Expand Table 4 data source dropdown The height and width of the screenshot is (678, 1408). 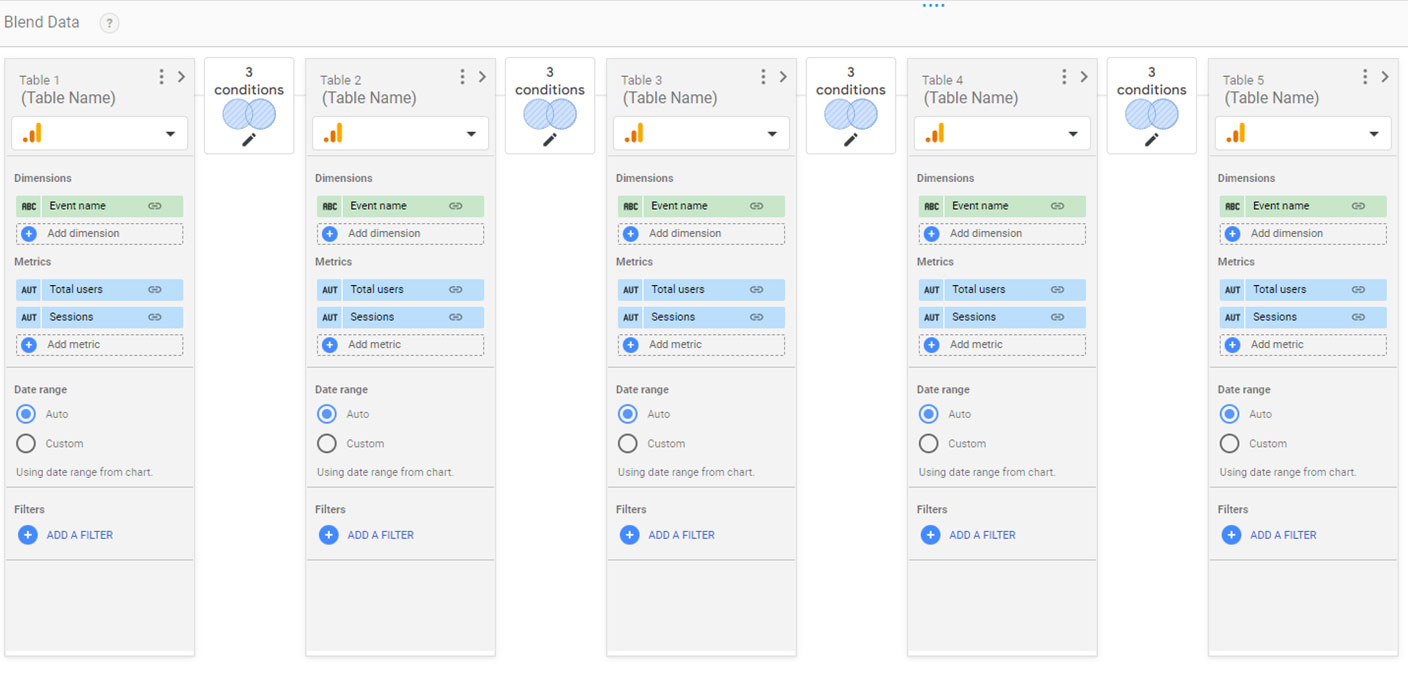pos(1073,134)
